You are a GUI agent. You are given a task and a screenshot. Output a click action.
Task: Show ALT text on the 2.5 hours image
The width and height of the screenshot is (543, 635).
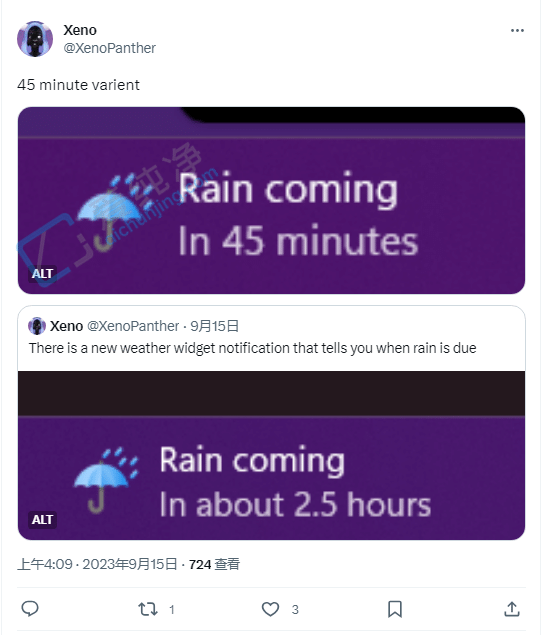pos(43,520)
